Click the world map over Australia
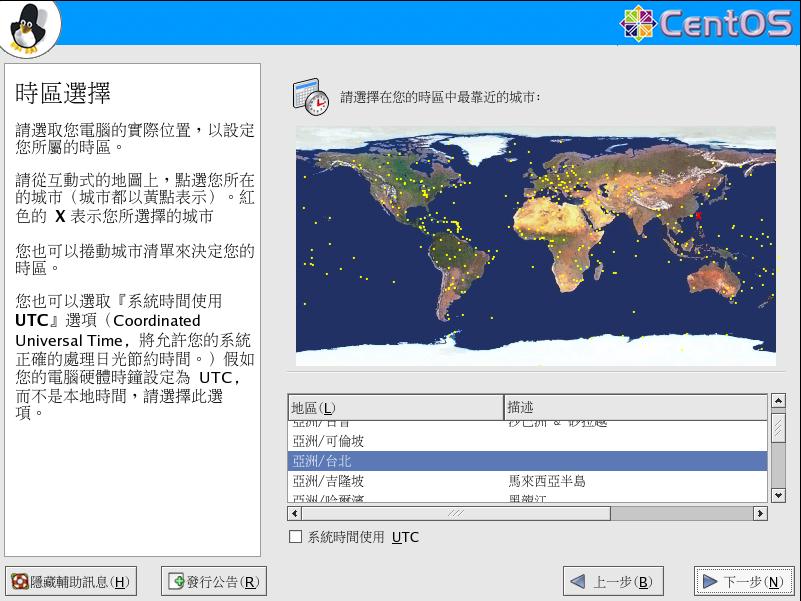 (714, 281)
